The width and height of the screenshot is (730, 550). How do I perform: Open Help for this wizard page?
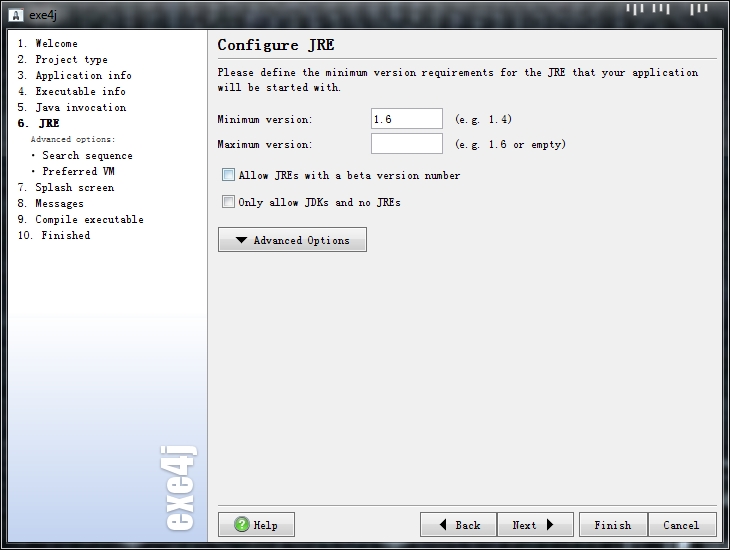click(x=256, y=525)
